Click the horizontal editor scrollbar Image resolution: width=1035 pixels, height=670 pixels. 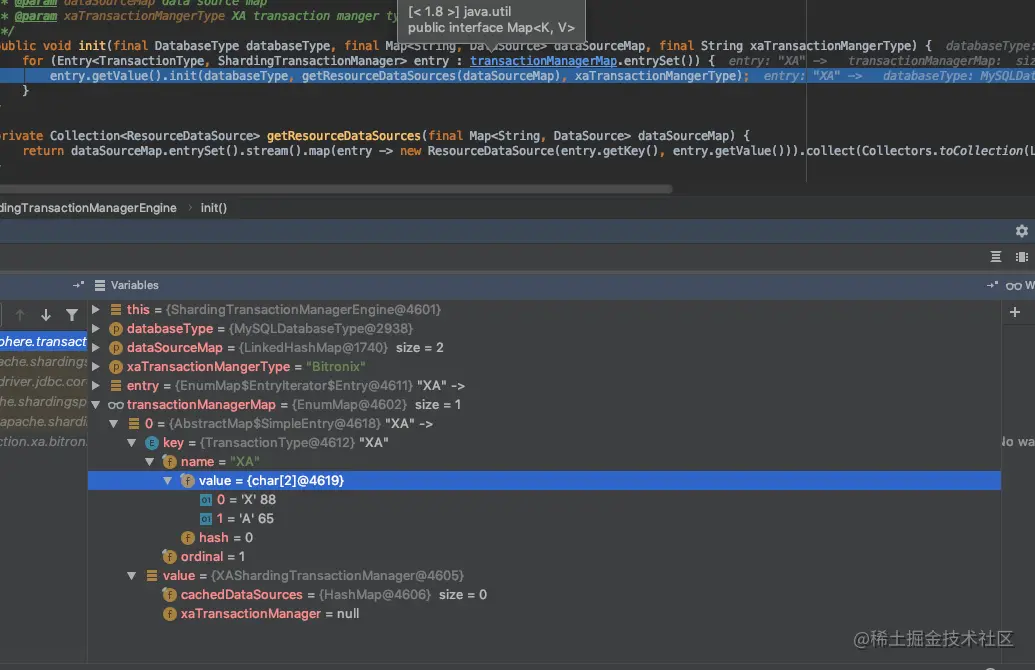(336, 189)
